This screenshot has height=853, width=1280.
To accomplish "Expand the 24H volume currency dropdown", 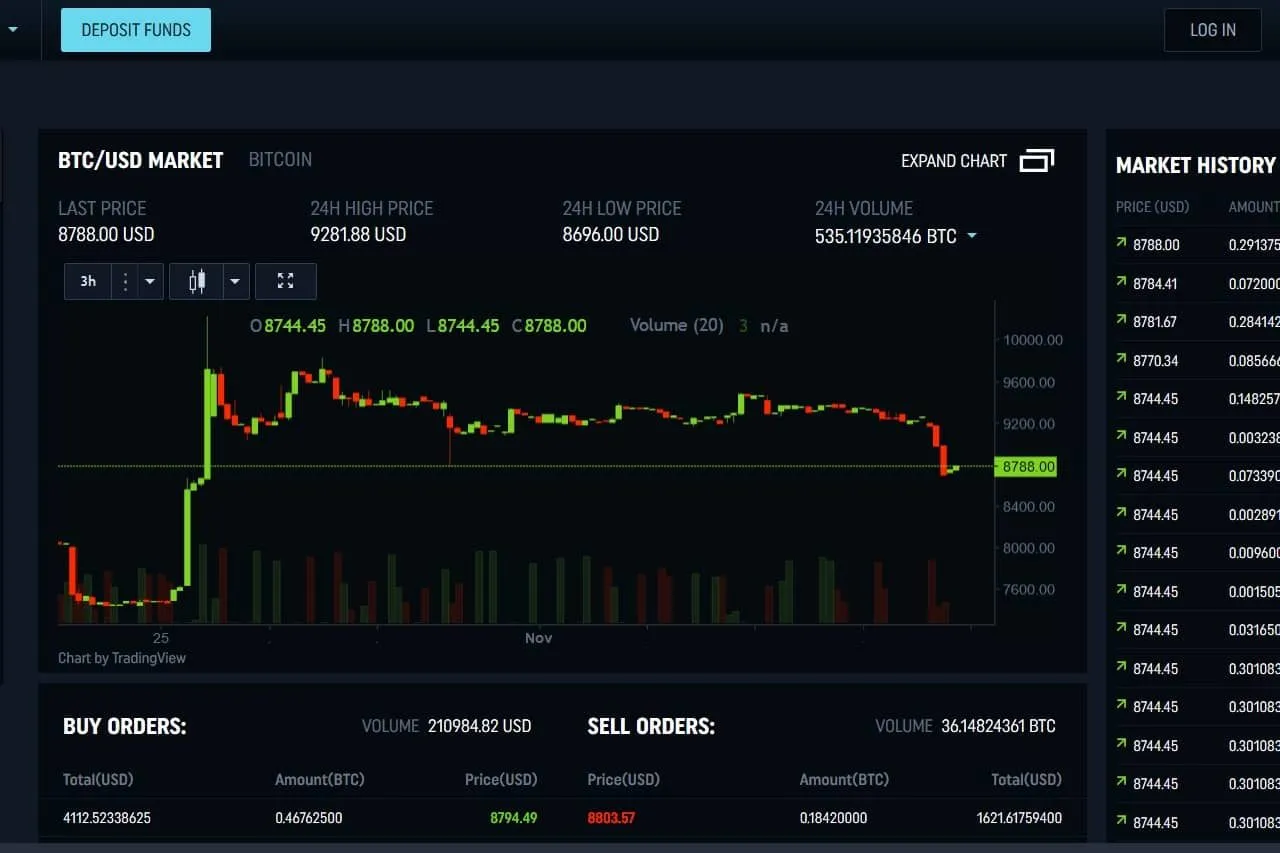I will (x=971, y=237).
